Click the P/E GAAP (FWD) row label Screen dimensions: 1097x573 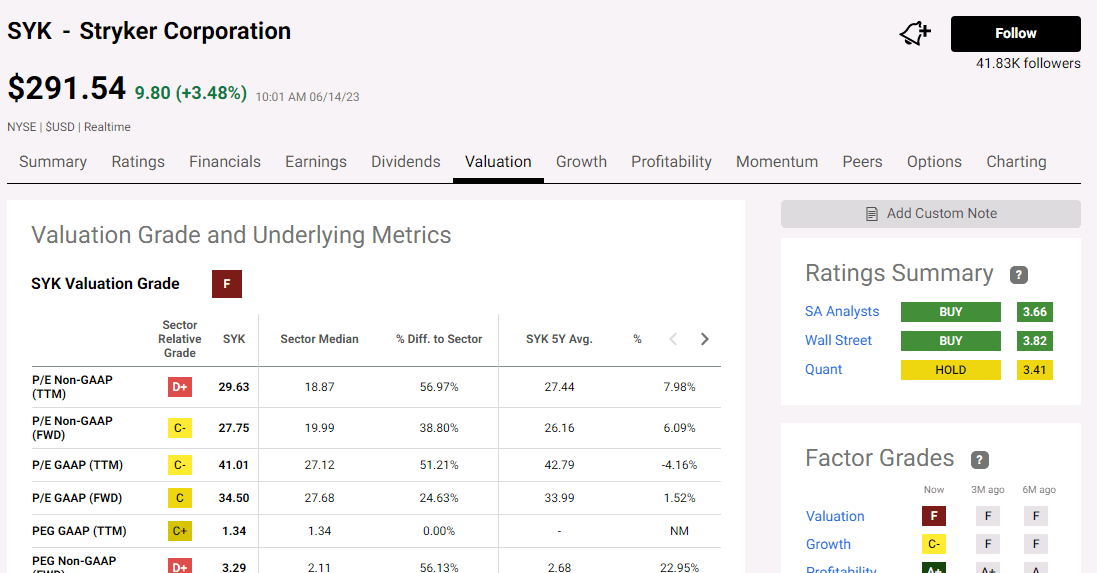[77, 498]
